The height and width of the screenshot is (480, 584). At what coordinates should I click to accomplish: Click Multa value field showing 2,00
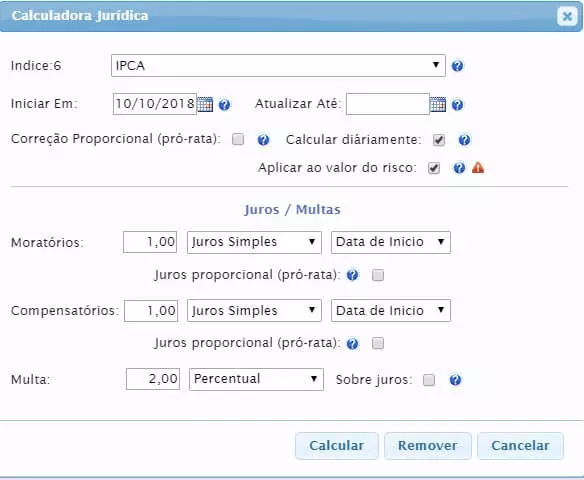[153, 379]
